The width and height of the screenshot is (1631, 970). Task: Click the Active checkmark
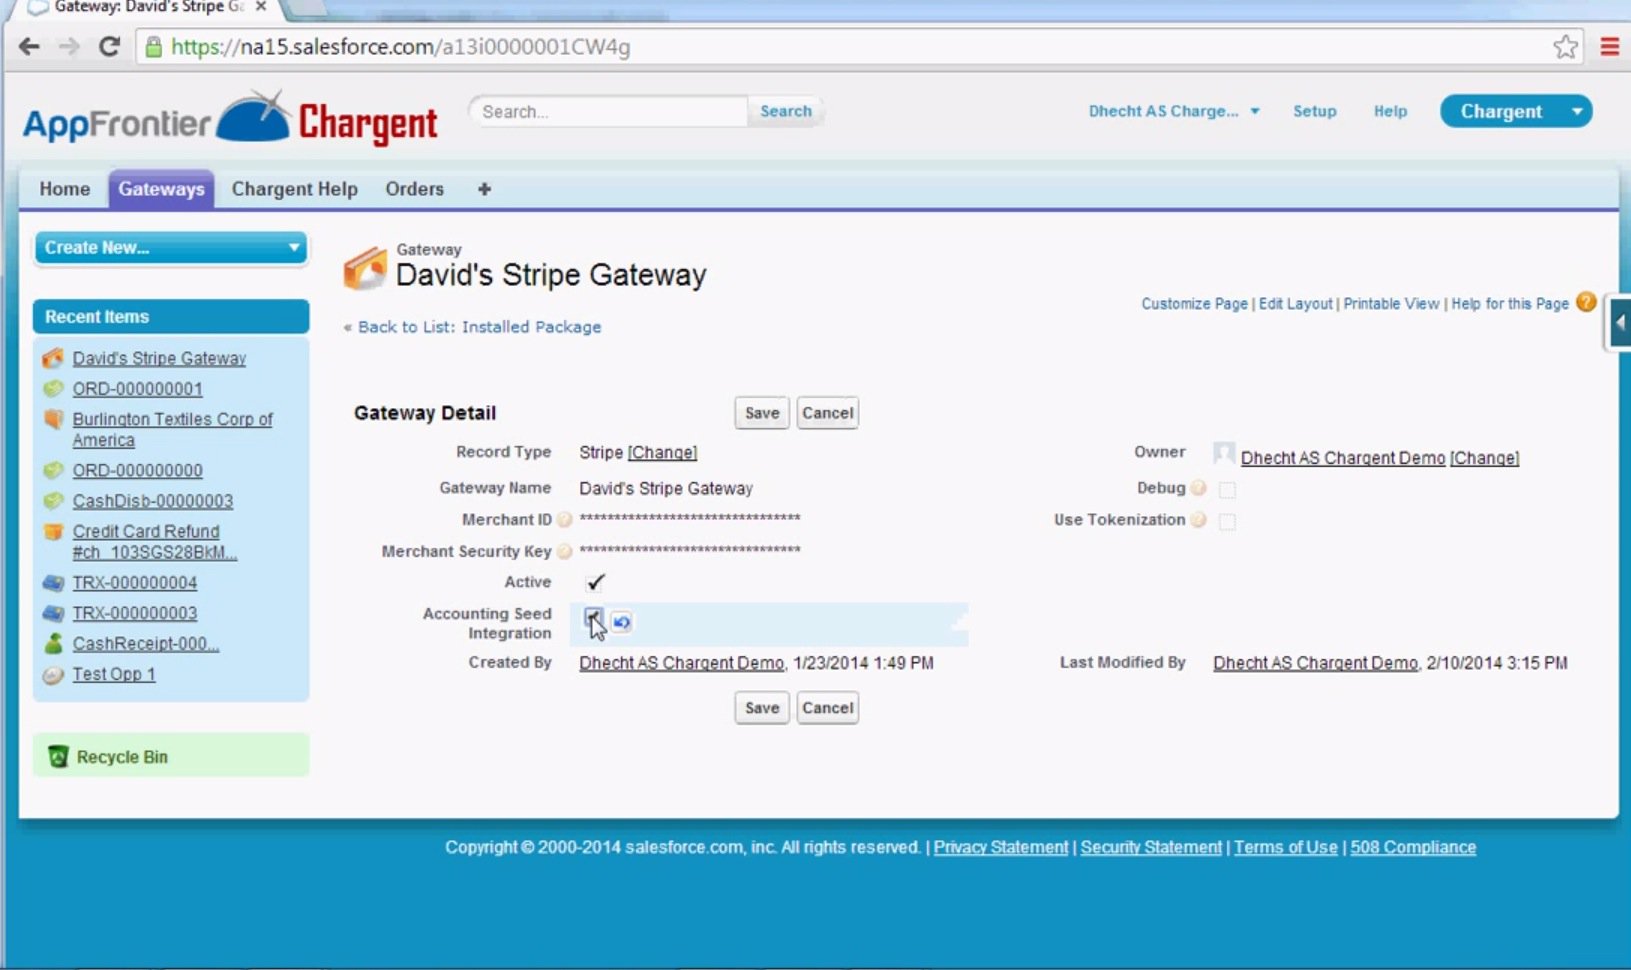click(x=595, y=582)
